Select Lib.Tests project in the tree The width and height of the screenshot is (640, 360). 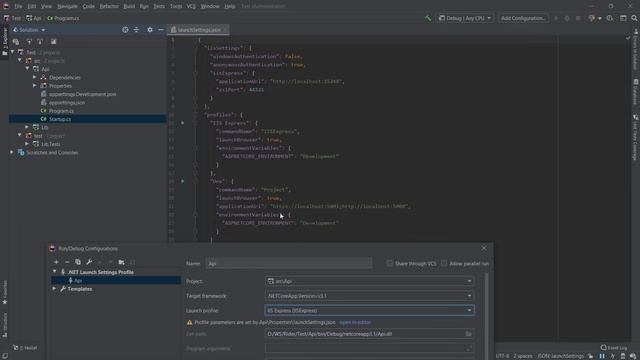pos(51,144)
